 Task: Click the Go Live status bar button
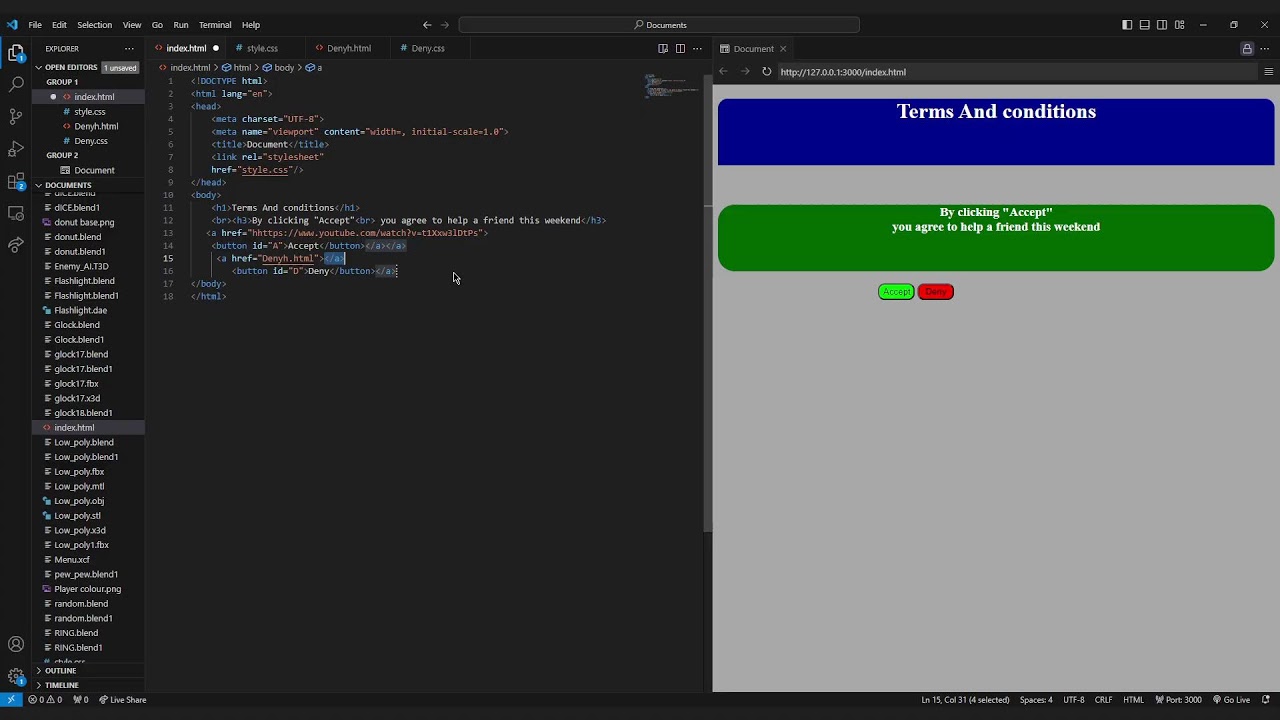pos(1231,700)
